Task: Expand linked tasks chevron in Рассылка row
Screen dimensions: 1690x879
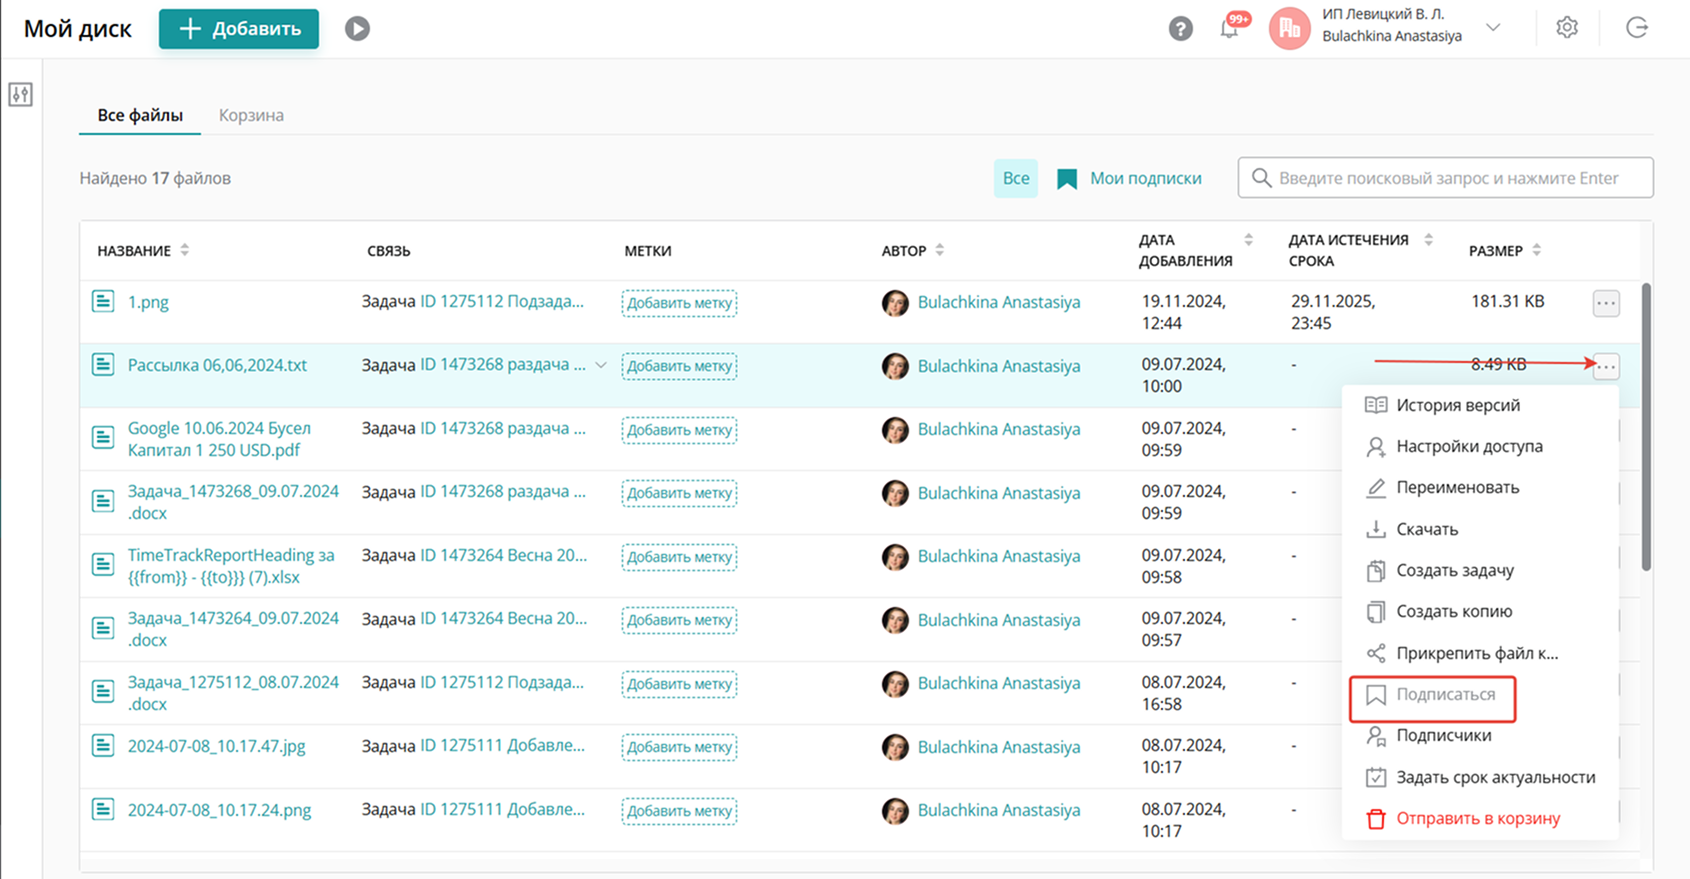Action: 601,366
